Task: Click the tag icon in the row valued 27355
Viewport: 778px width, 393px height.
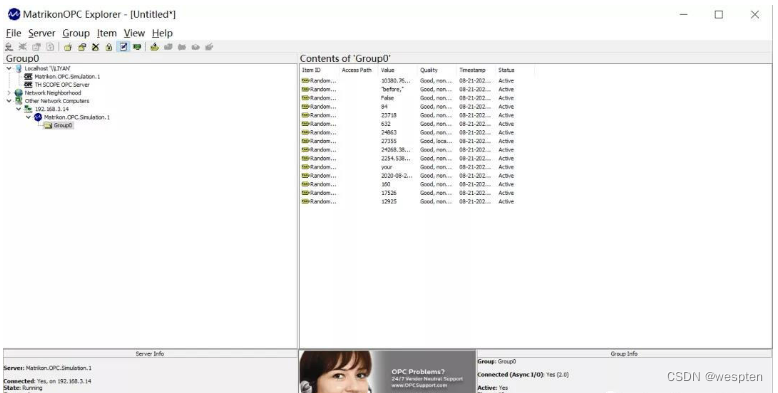Action: tap(305, 141)
